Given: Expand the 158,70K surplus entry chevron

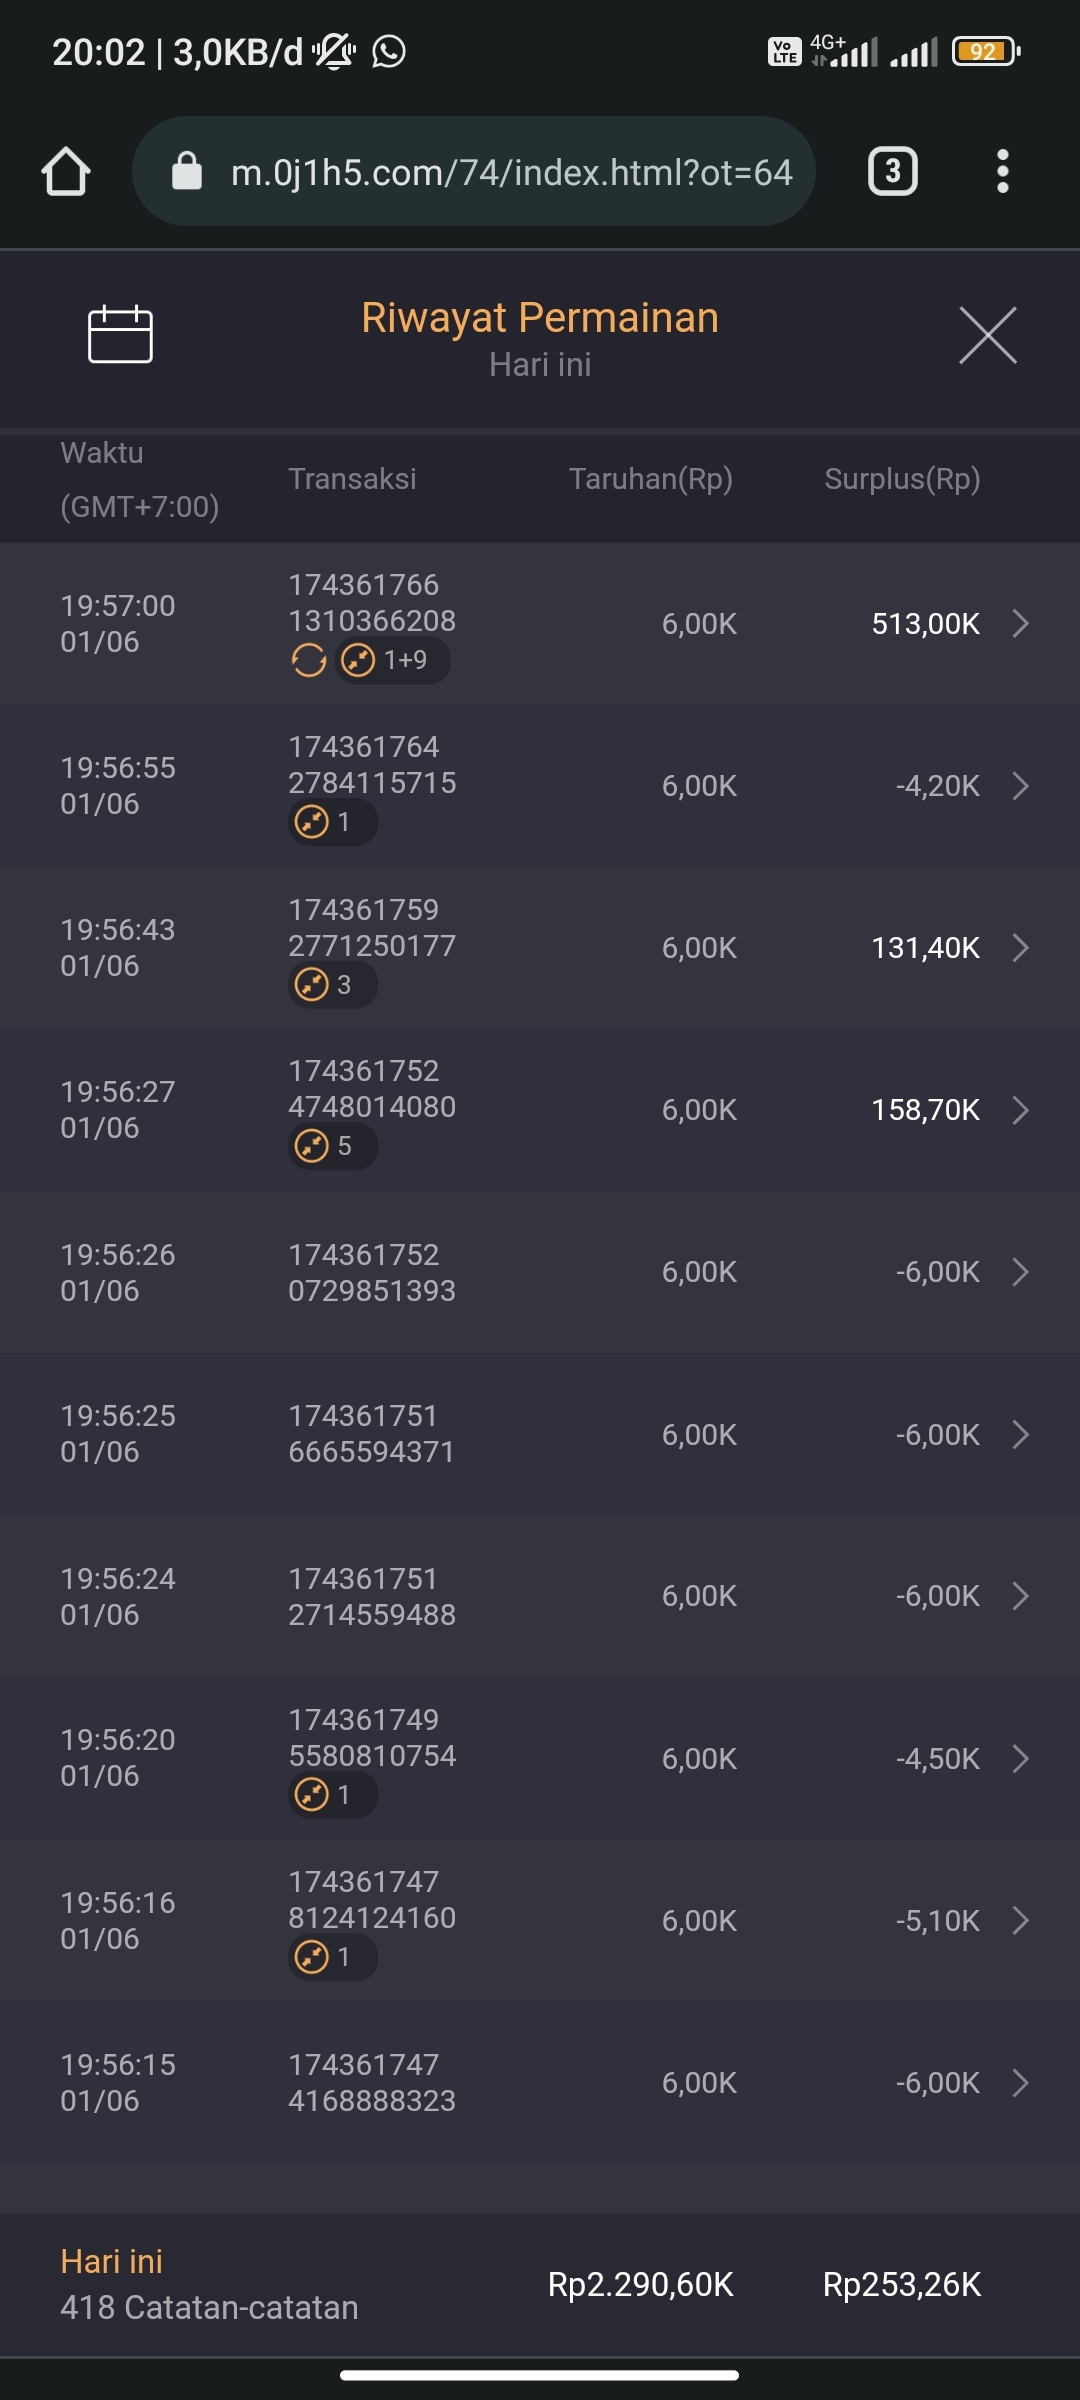Looking at the screenshot, I should tap(1020, 1110).
